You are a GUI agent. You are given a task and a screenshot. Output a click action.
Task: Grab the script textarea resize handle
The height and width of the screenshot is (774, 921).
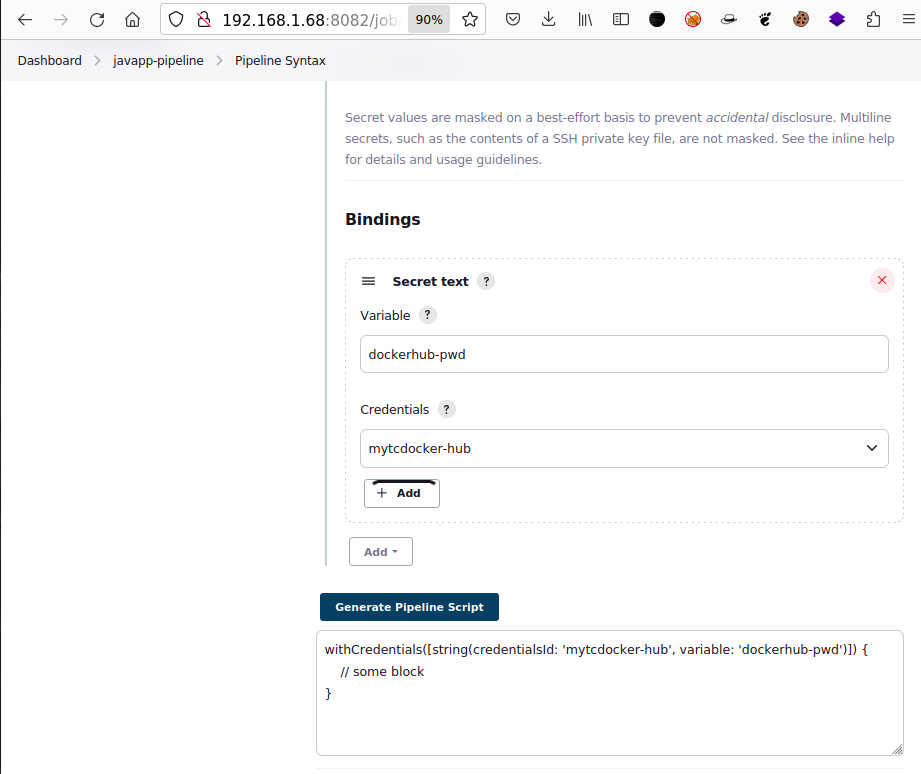(897, 749)
